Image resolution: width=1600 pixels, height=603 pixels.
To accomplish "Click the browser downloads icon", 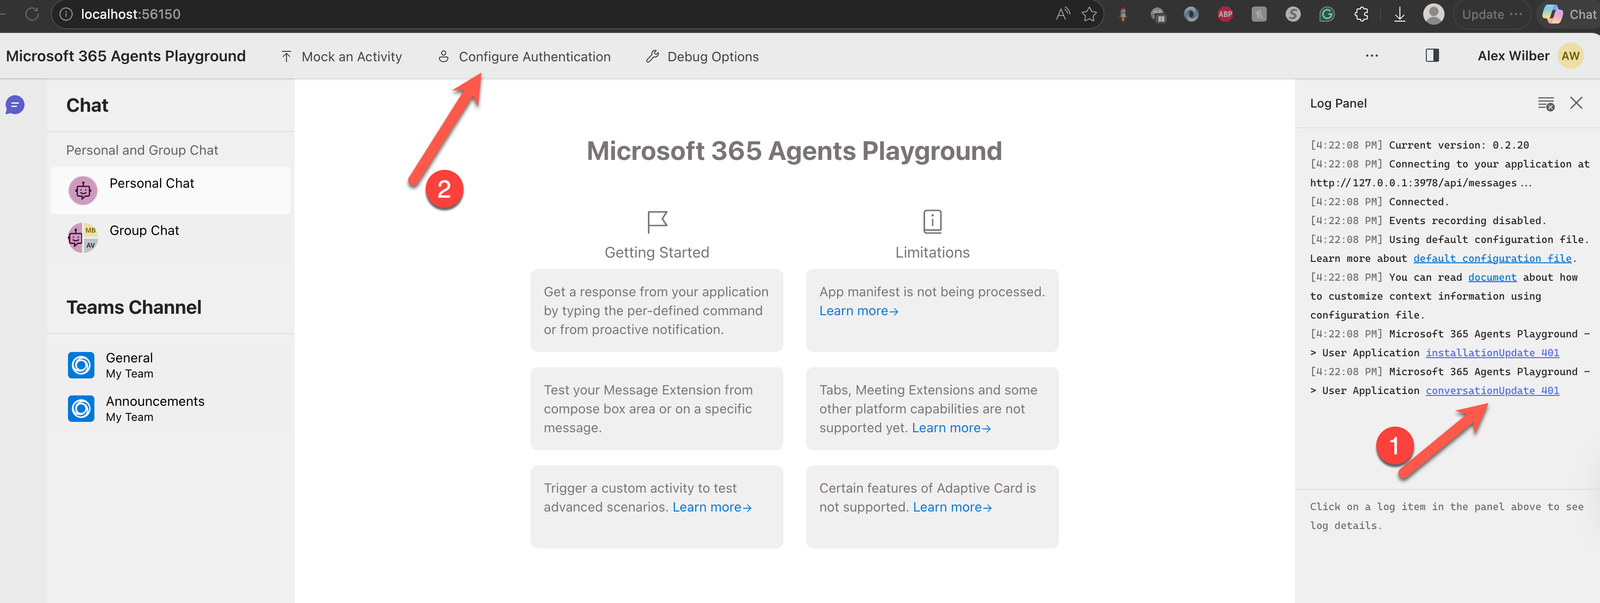I will pos(1400,14).
